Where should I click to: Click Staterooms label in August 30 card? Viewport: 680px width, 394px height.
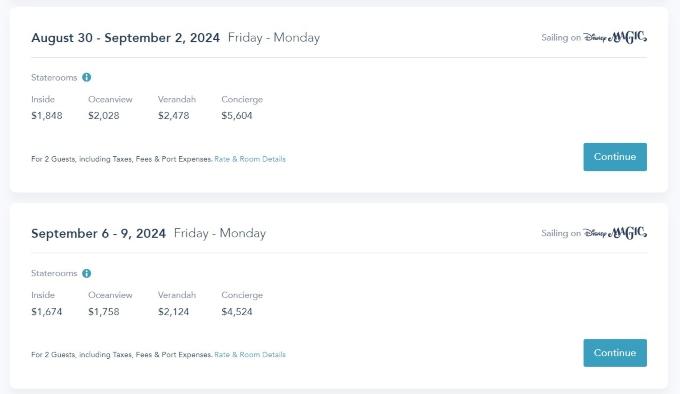[x=54, y=78]
